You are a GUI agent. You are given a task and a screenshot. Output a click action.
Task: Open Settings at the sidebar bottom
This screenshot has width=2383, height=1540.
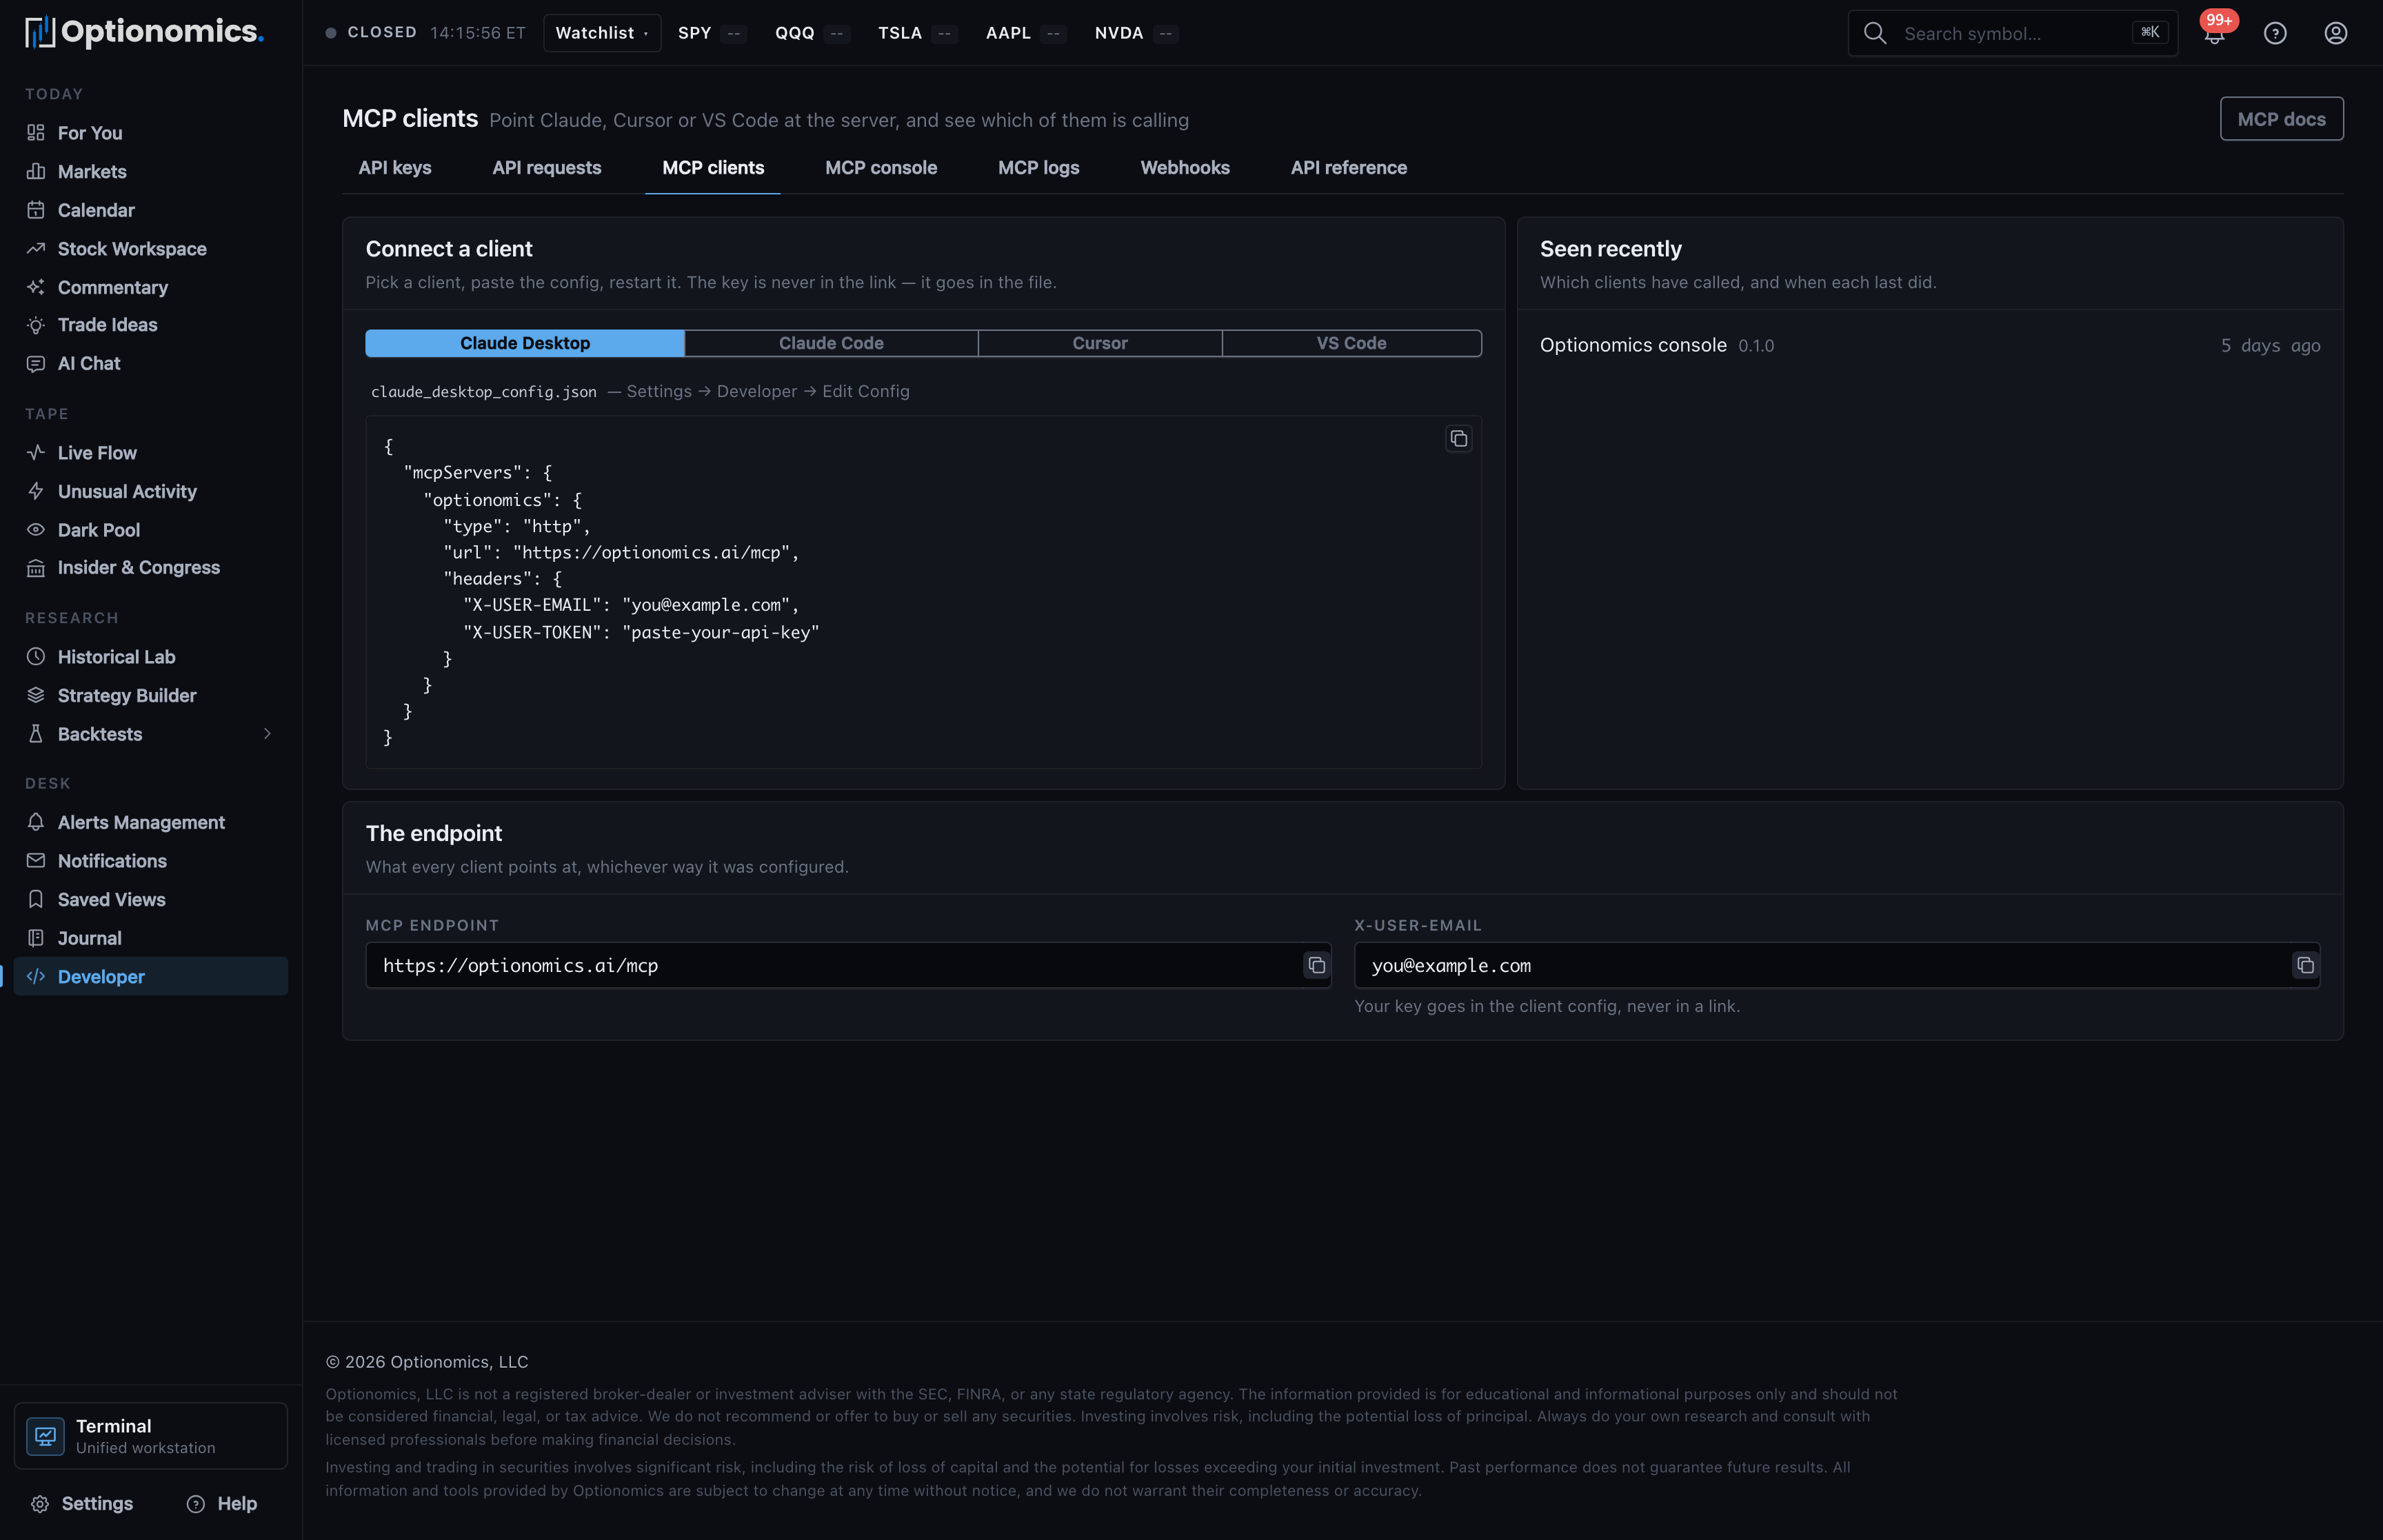coord(82,1504)
